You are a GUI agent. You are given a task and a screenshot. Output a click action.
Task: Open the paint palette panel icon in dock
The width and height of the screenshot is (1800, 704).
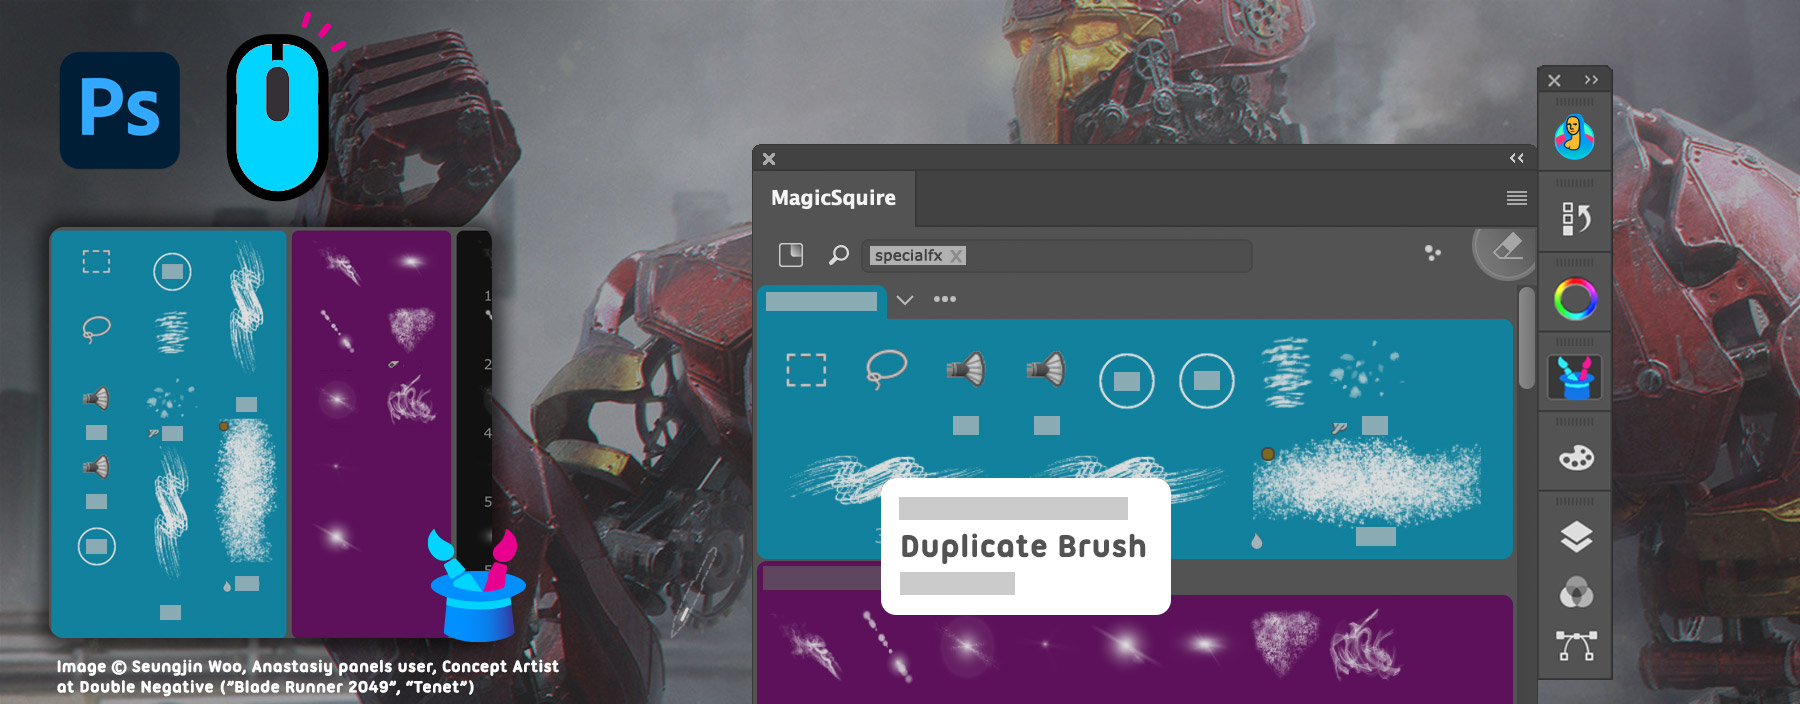[x=1576, y=458]
